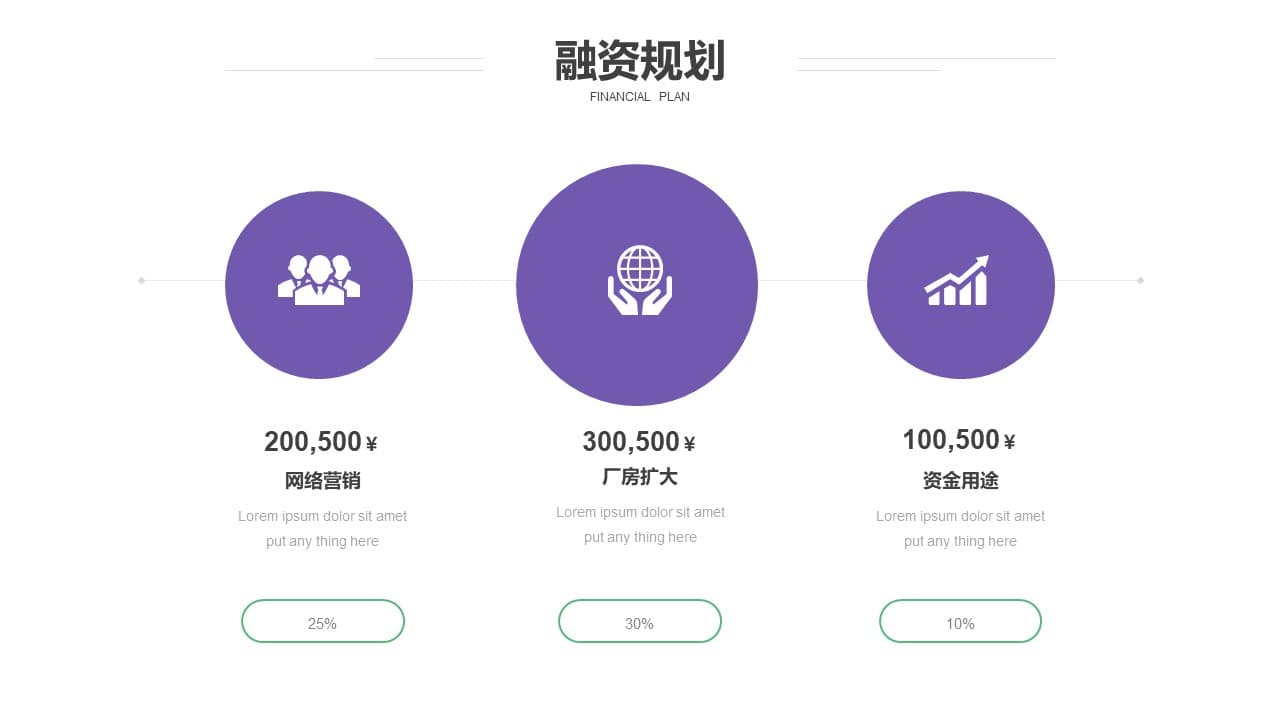Select the 融资规划 title text
Viewport: 1280px width, 720px height.
tap(640, 61)
